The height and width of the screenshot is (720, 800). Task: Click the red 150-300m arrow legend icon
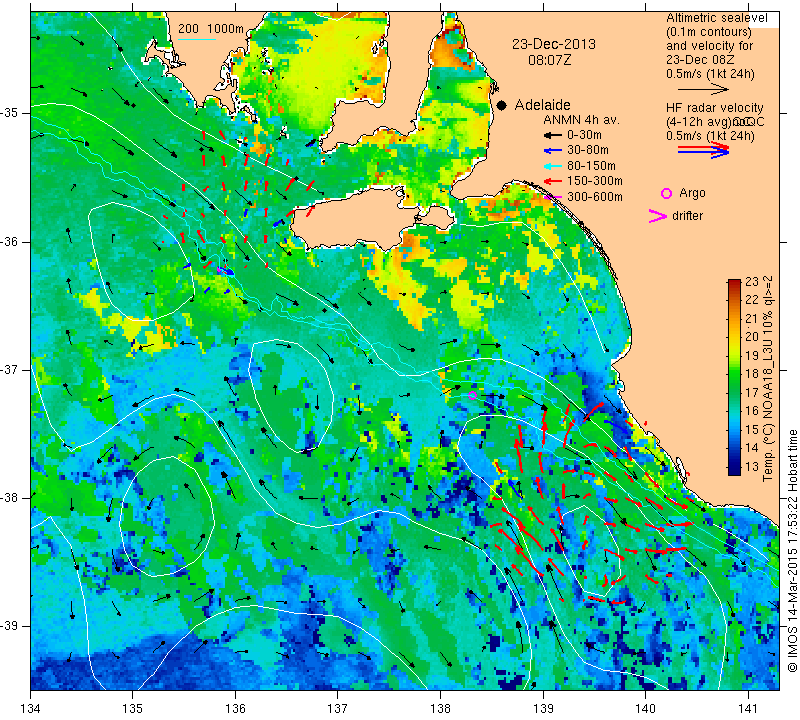[x=553, y=181]
